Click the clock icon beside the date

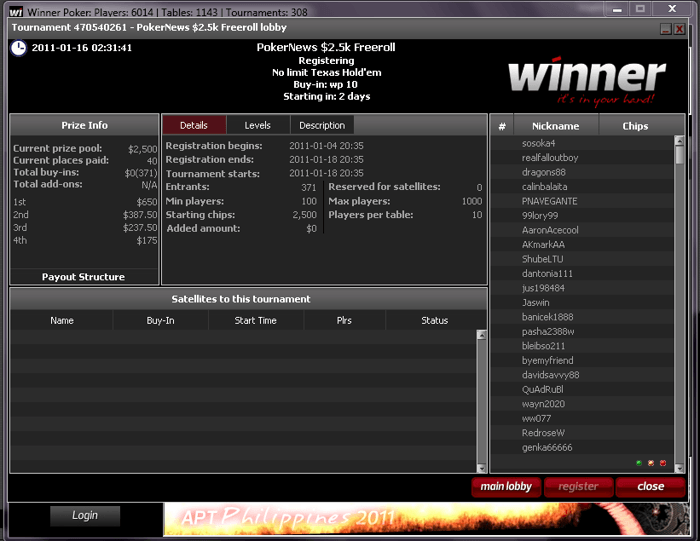tap(19, 48)
